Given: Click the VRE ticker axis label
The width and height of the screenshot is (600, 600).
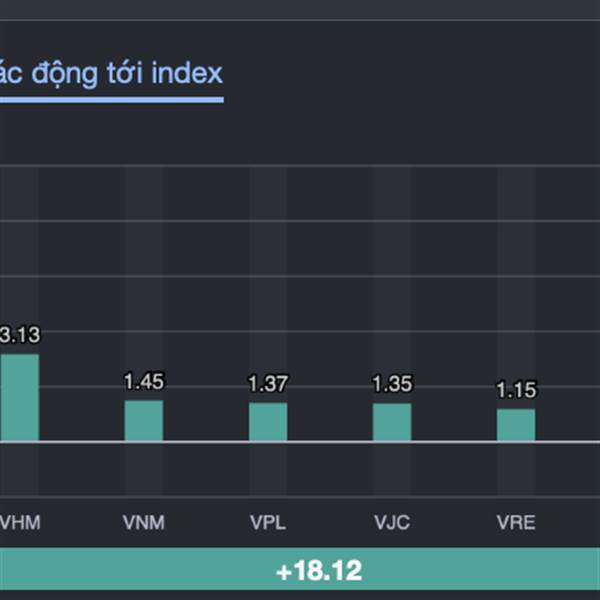Looking at the screenshot, I should (x=516, y=522).
